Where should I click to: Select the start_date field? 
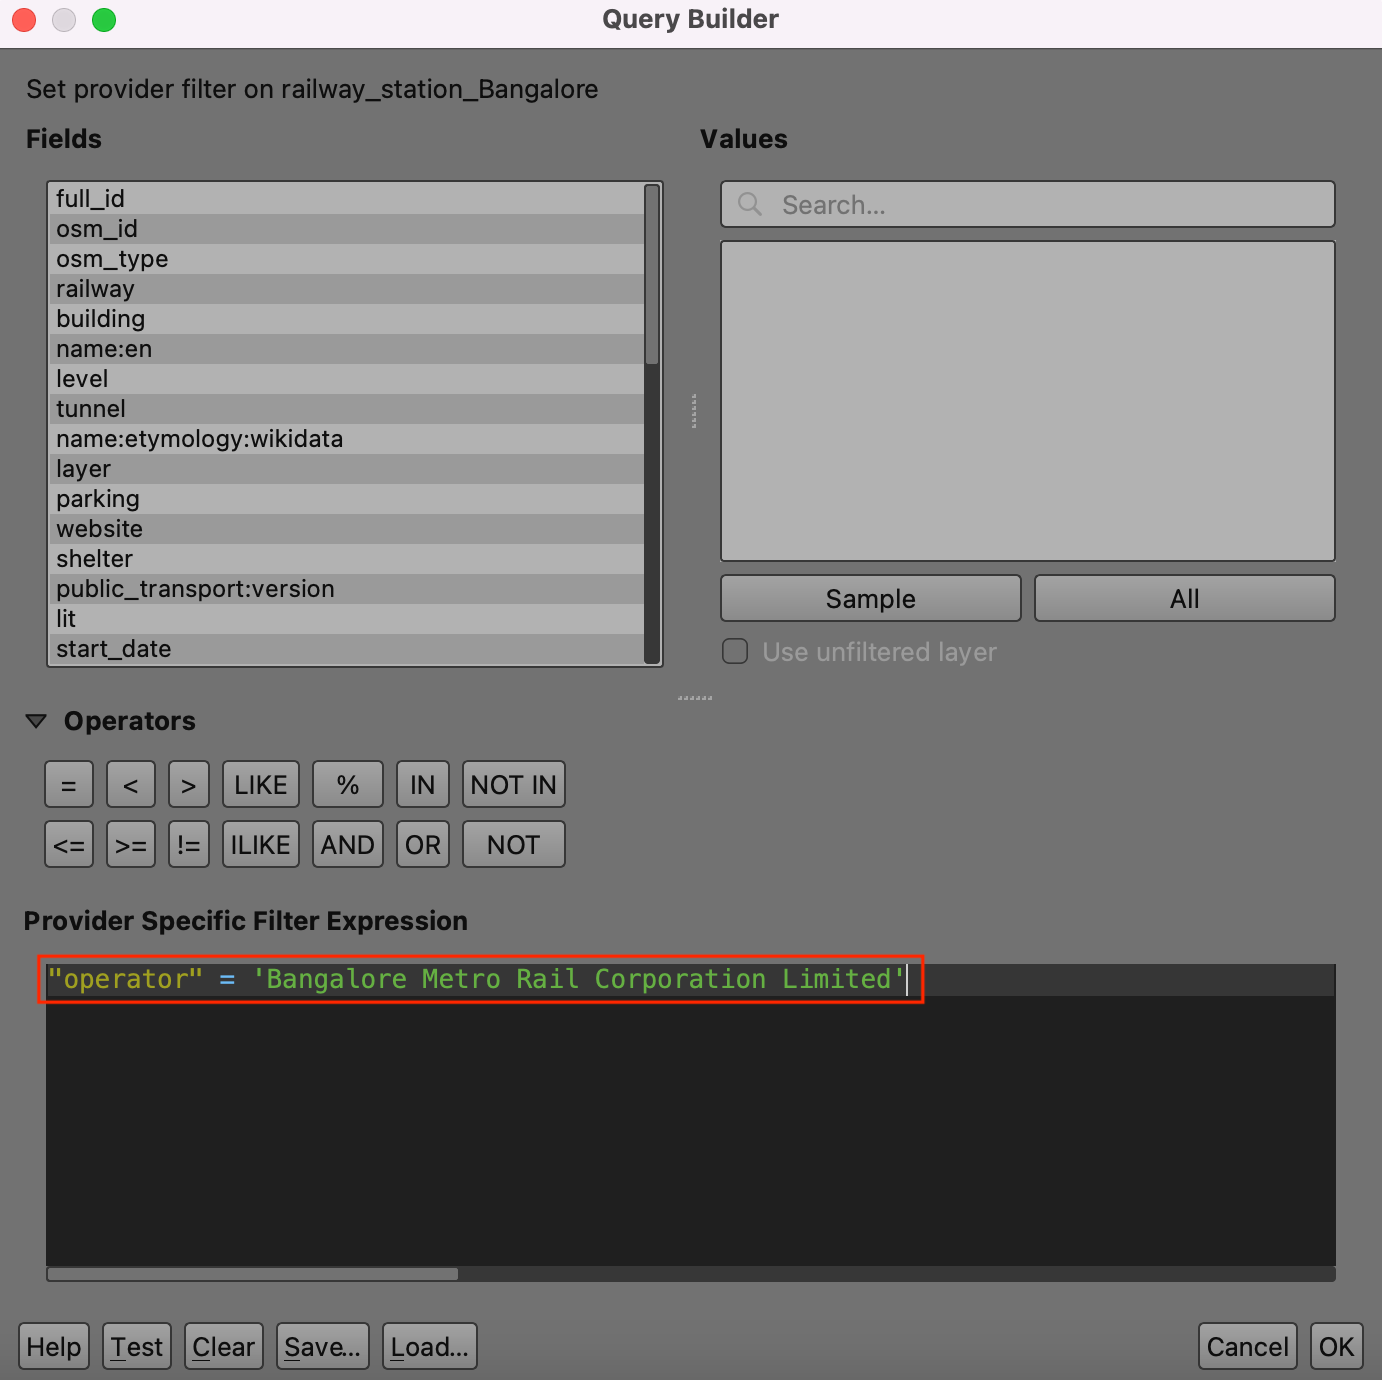pos(346,649)
